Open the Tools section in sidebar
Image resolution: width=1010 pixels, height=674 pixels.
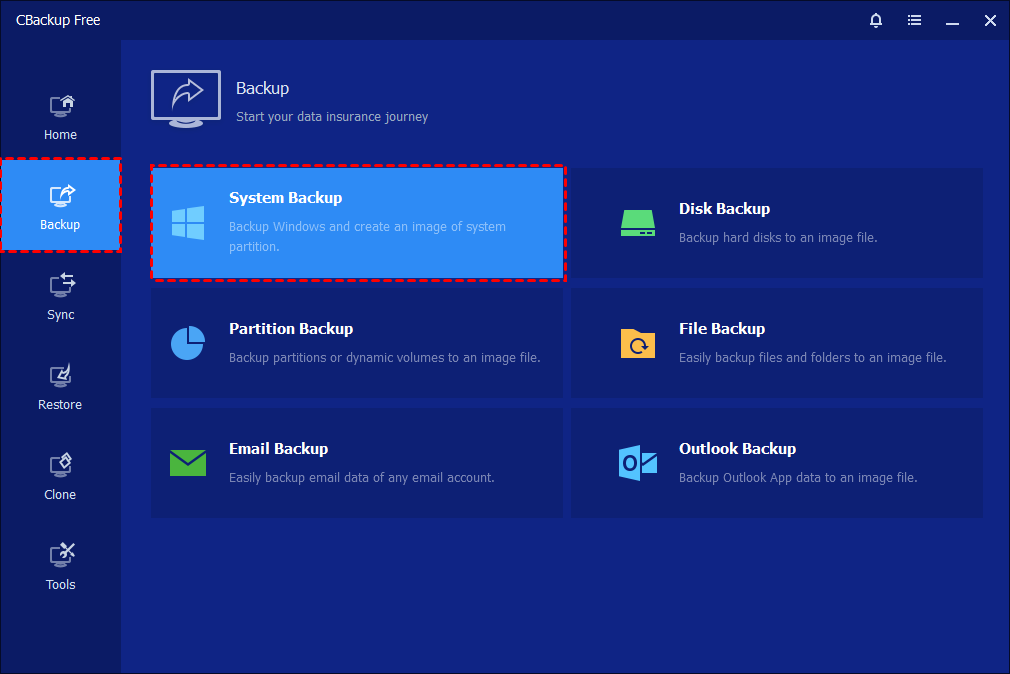60,567
